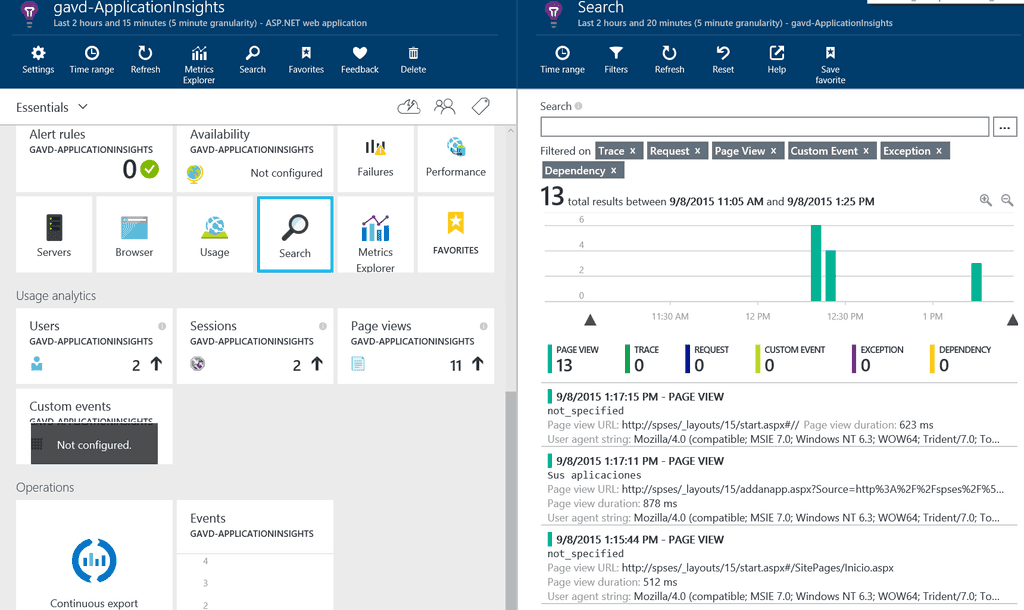
Task: Open Settings in the gavd-ApplicationInsights toolbar
Action: pyautogui.click(x=38, y=60)
